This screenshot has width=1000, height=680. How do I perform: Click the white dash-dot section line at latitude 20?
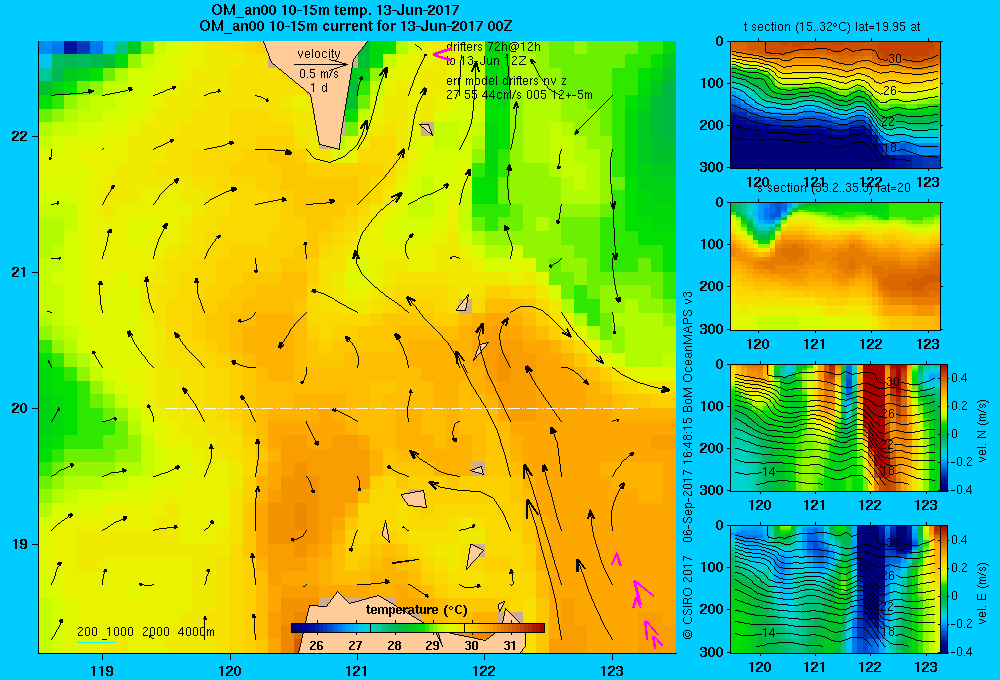point(401,408)
